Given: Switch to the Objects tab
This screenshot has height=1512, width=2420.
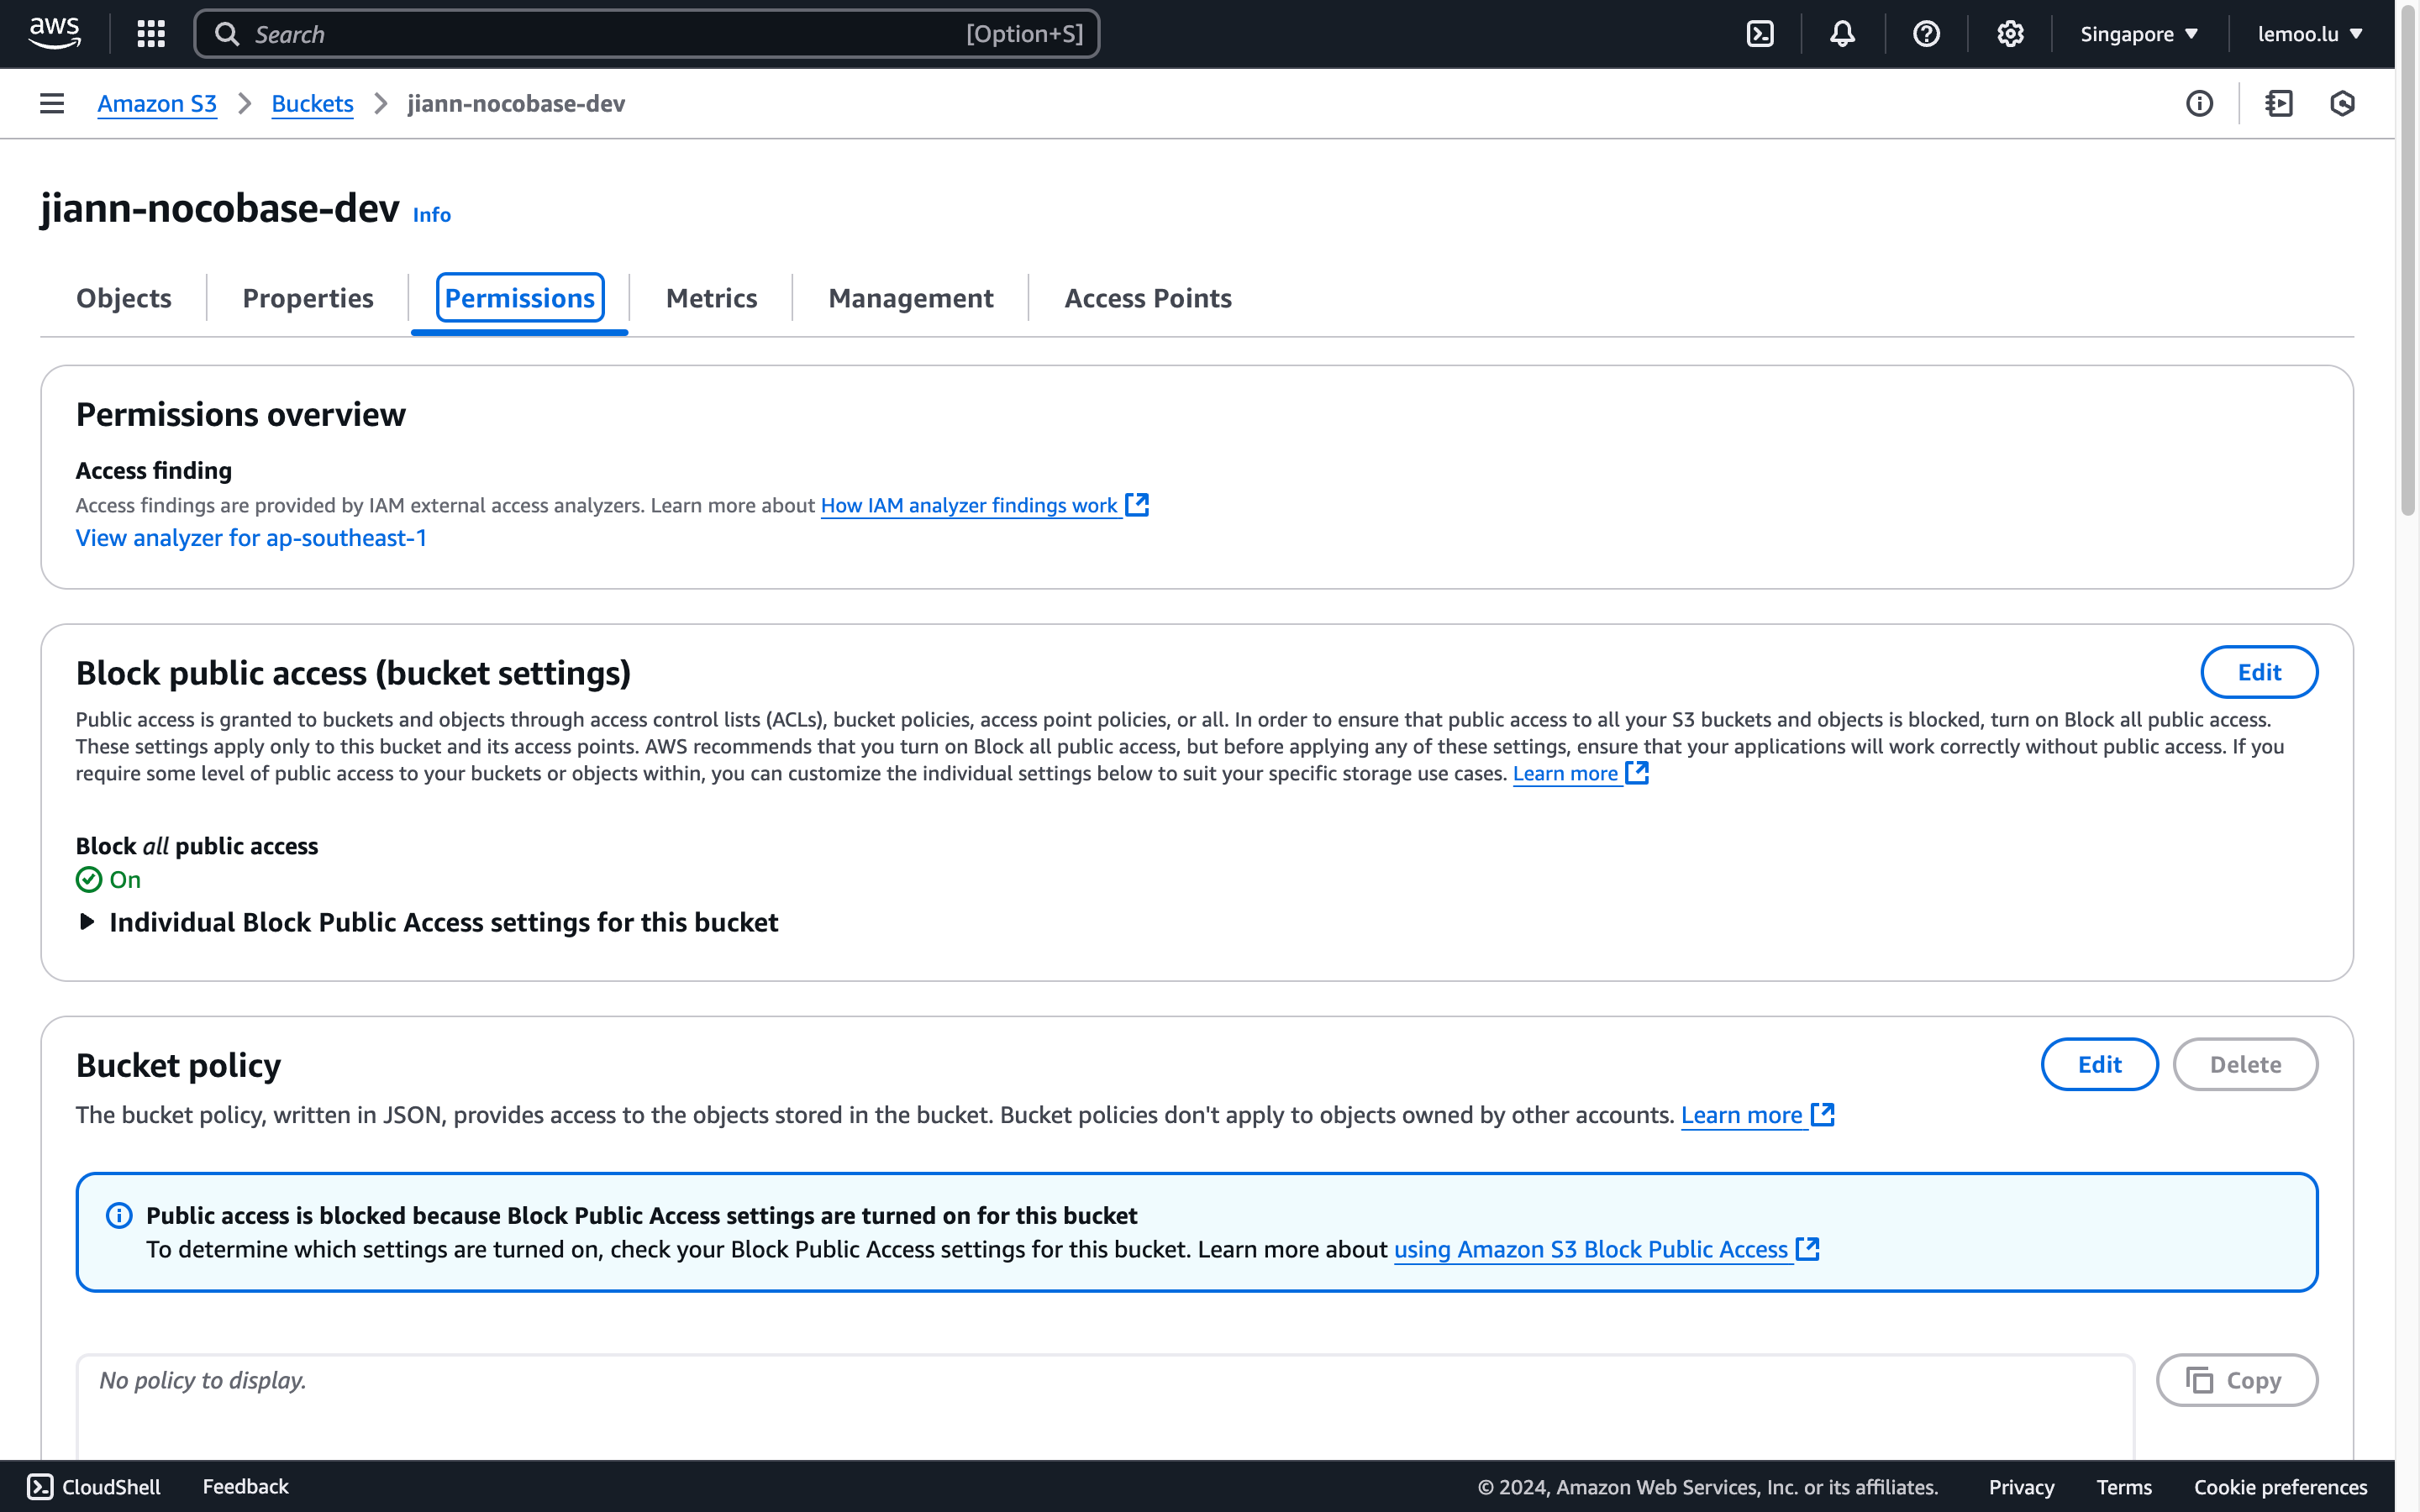Looking at the screenshot, I should click(x=124, y=298).
